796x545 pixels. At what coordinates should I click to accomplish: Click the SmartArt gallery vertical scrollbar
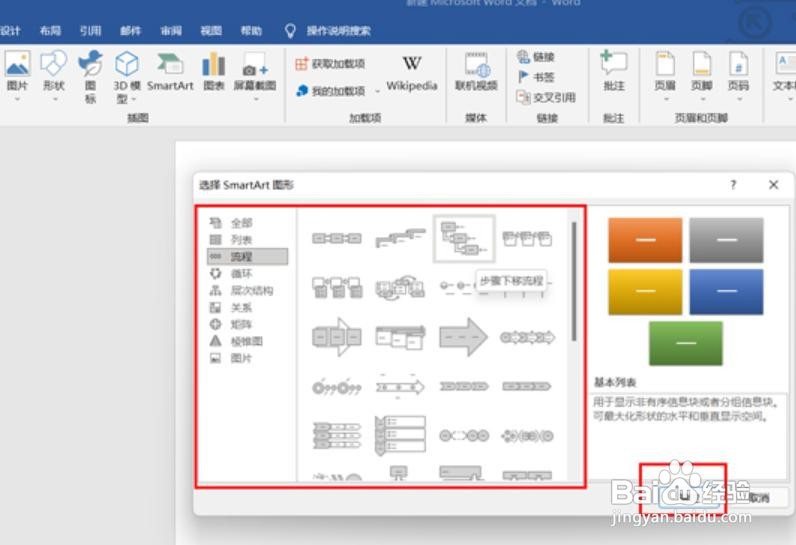point(574,282)
